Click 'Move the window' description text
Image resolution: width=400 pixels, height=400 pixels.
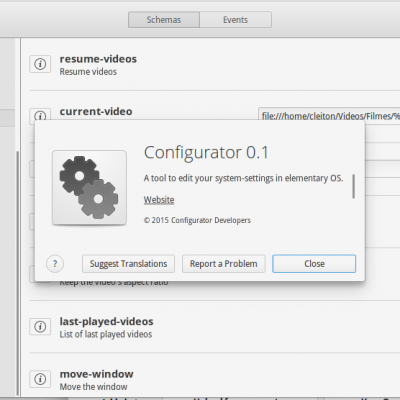pyautogui.click(x=93, y=387)
